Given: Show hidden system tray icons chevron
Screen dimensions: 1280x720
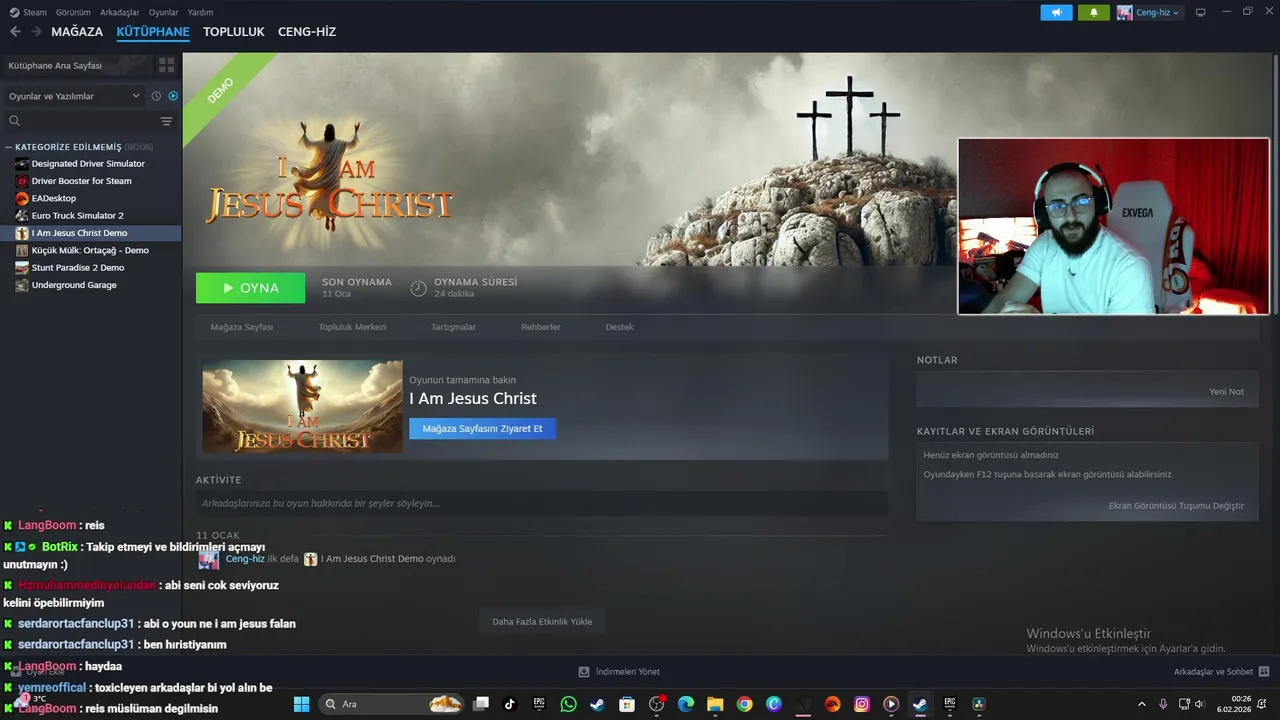Looking at the screenshot, I should [x=1142, y=704].
